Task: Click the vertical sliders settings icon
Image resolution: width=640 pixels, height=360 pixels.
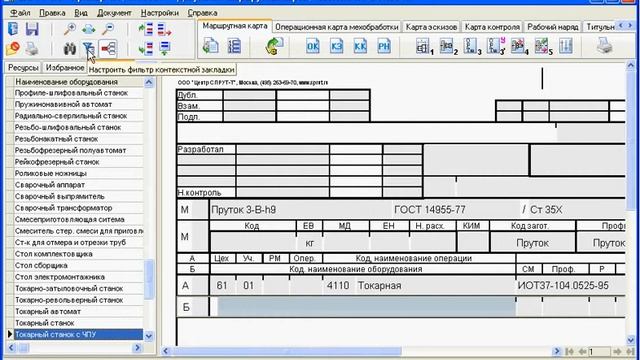Action: coord(566,46)
